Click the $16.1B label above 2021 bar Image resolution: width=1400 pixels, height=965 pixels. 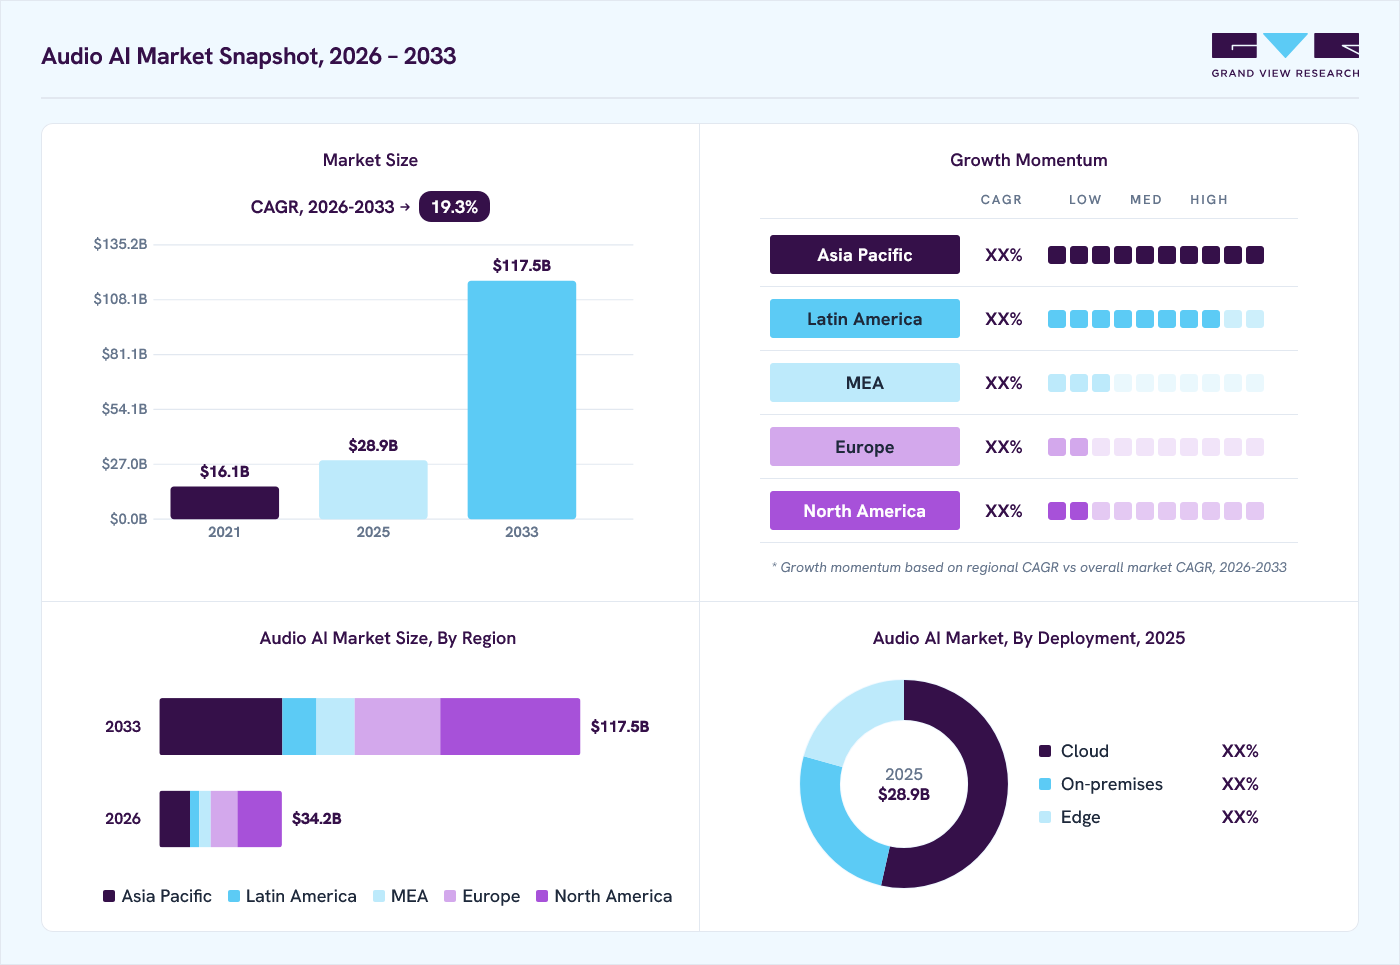click(x=224, y=472)
